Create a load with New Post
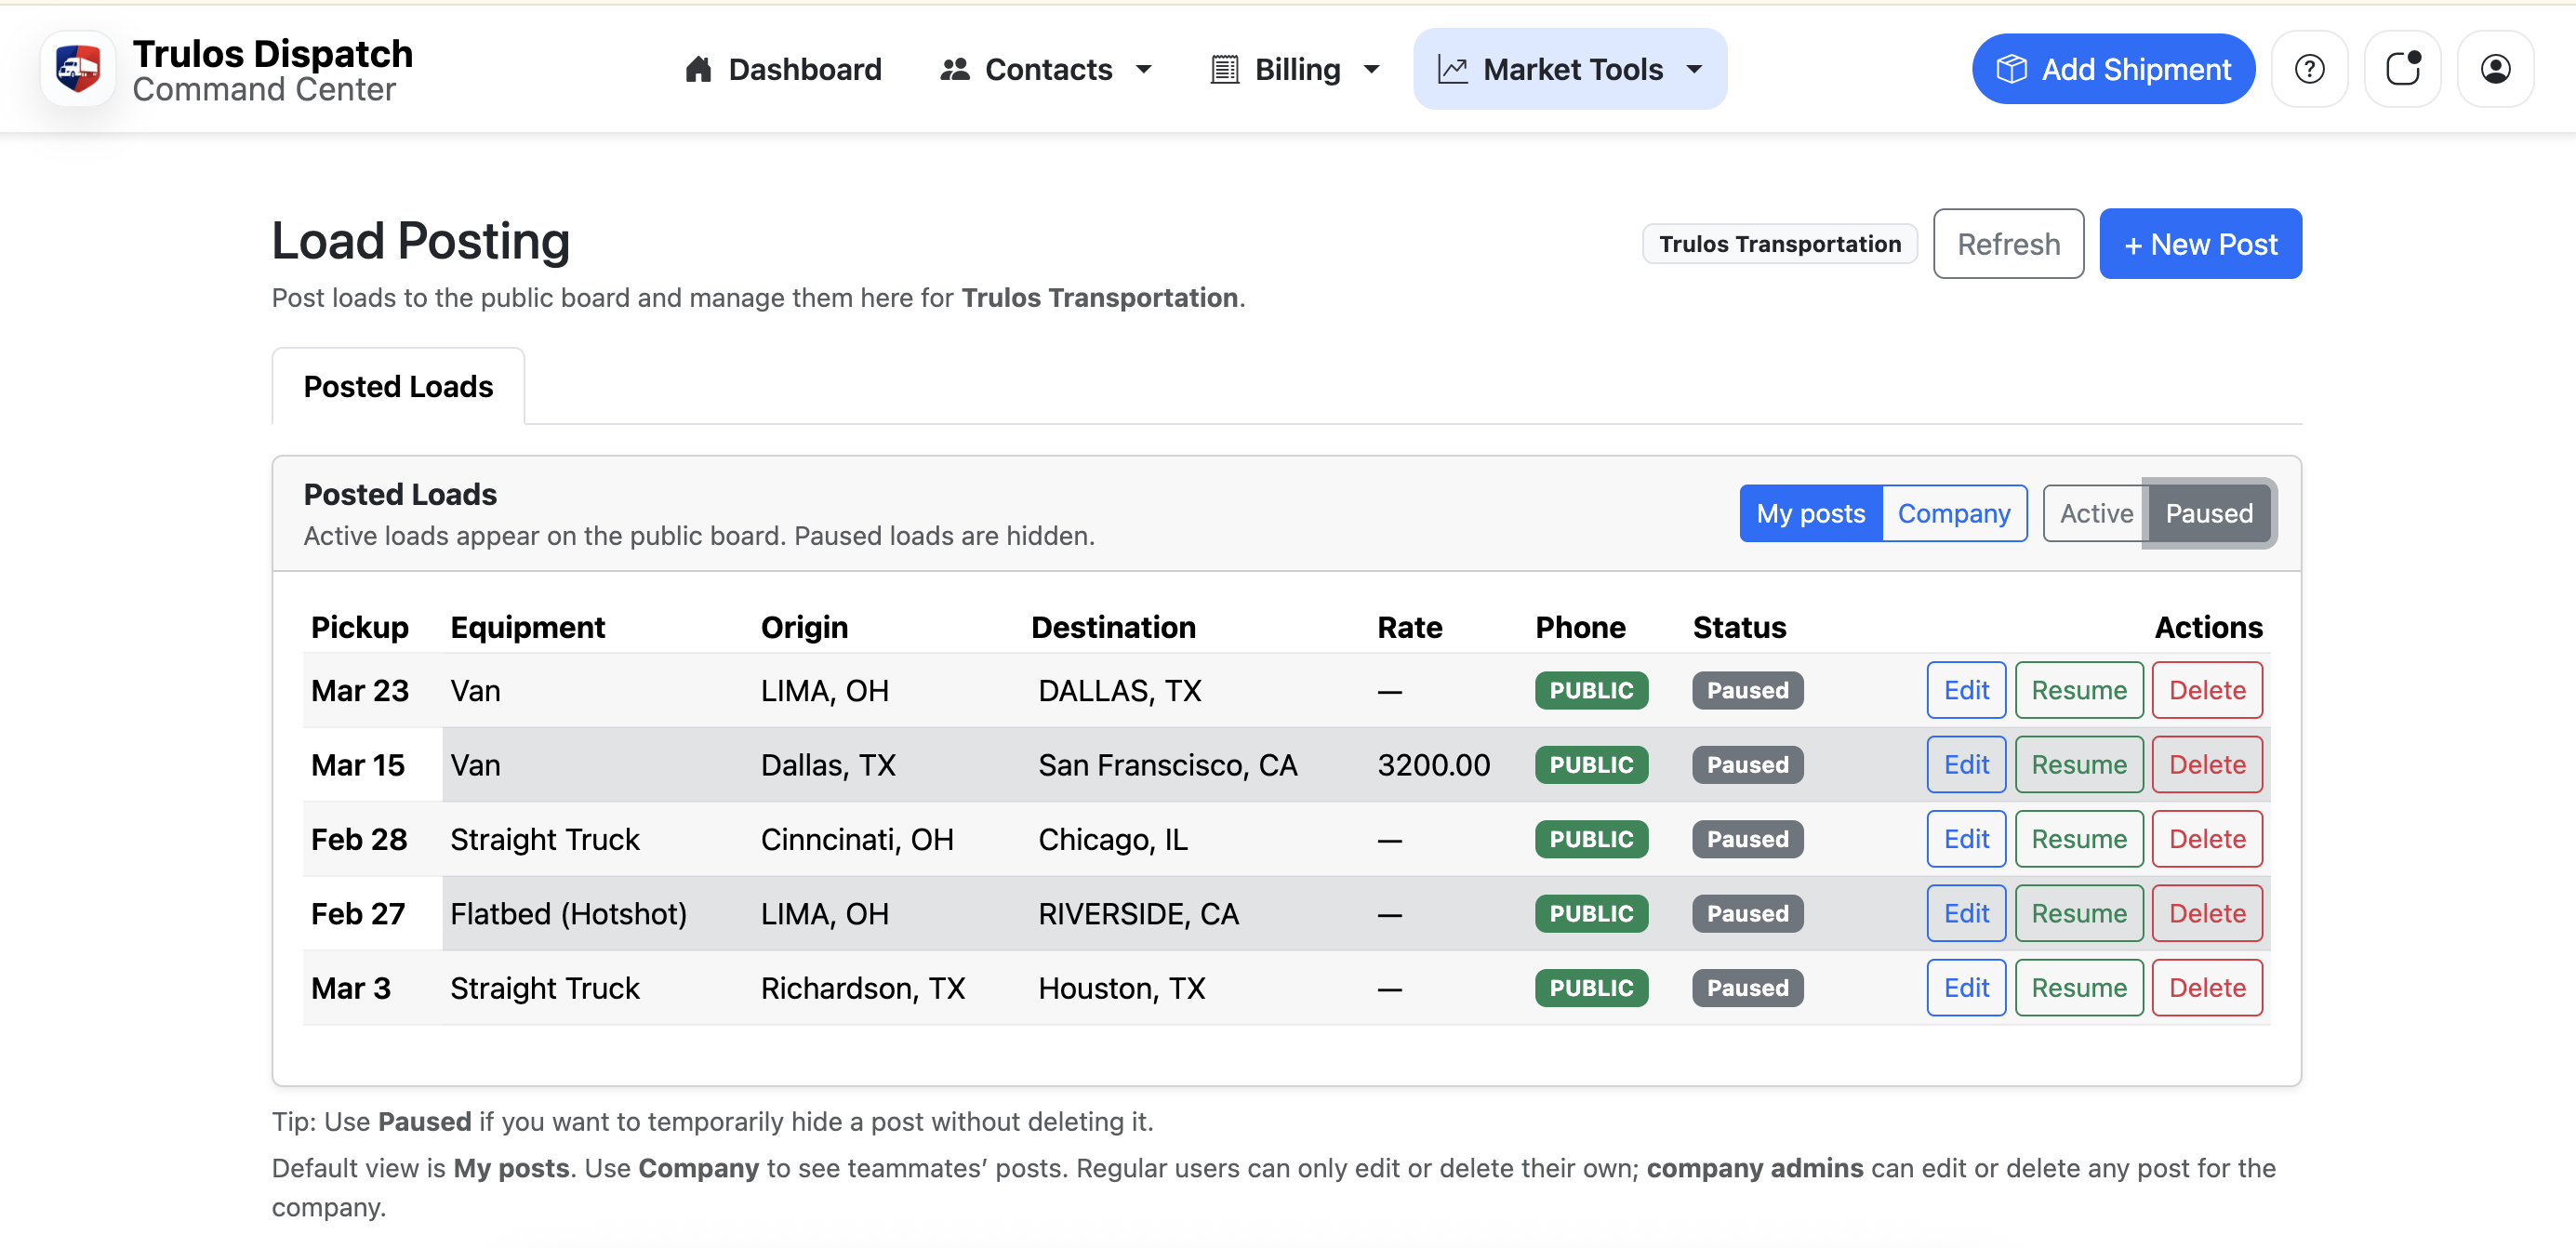 pyautogui.click(x=2200, y=244)
